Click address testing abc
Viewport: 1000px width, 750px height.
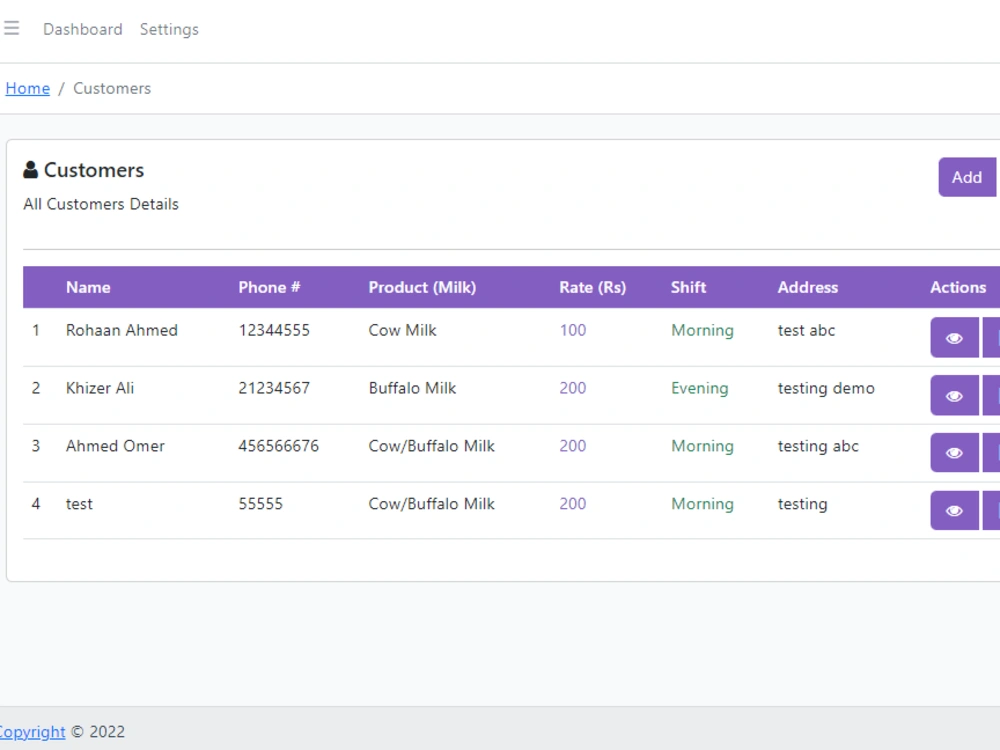pyautogui.click(x=818, y=446)
